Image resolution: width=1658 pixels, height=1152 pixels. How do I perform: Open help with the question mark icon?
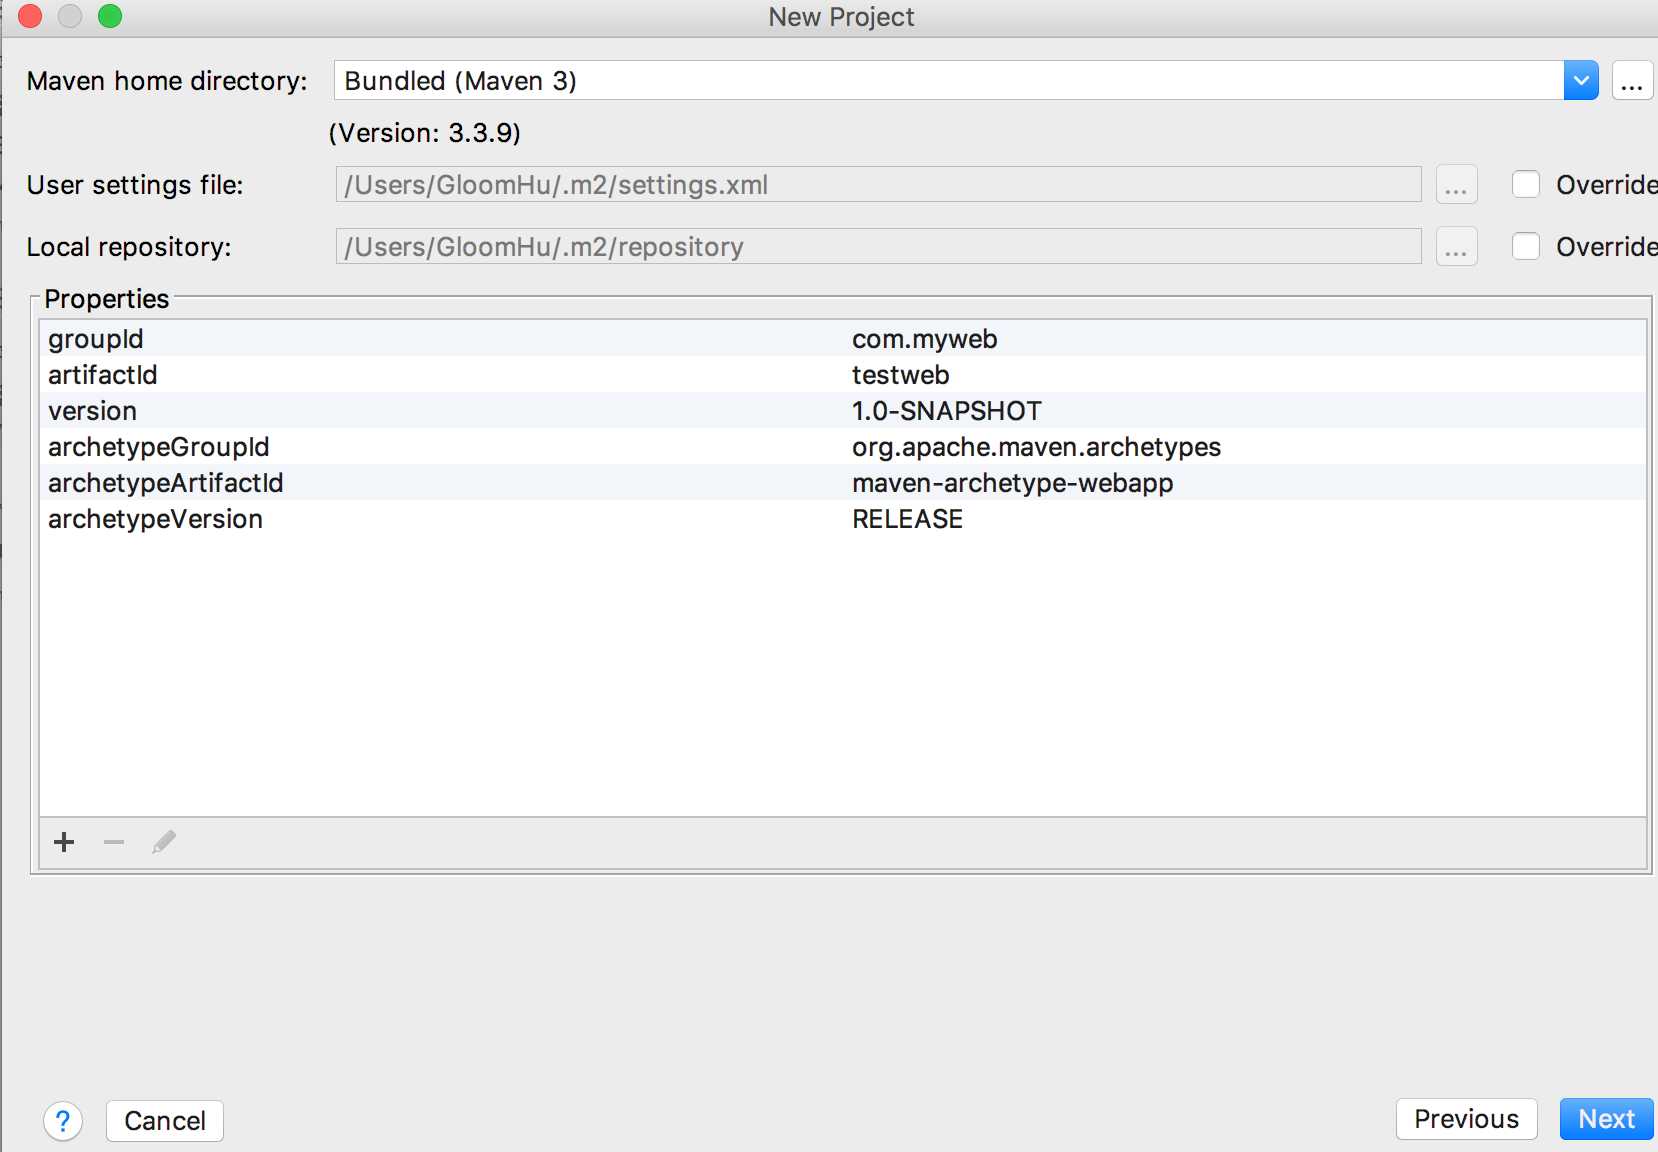pos(63,1121)
